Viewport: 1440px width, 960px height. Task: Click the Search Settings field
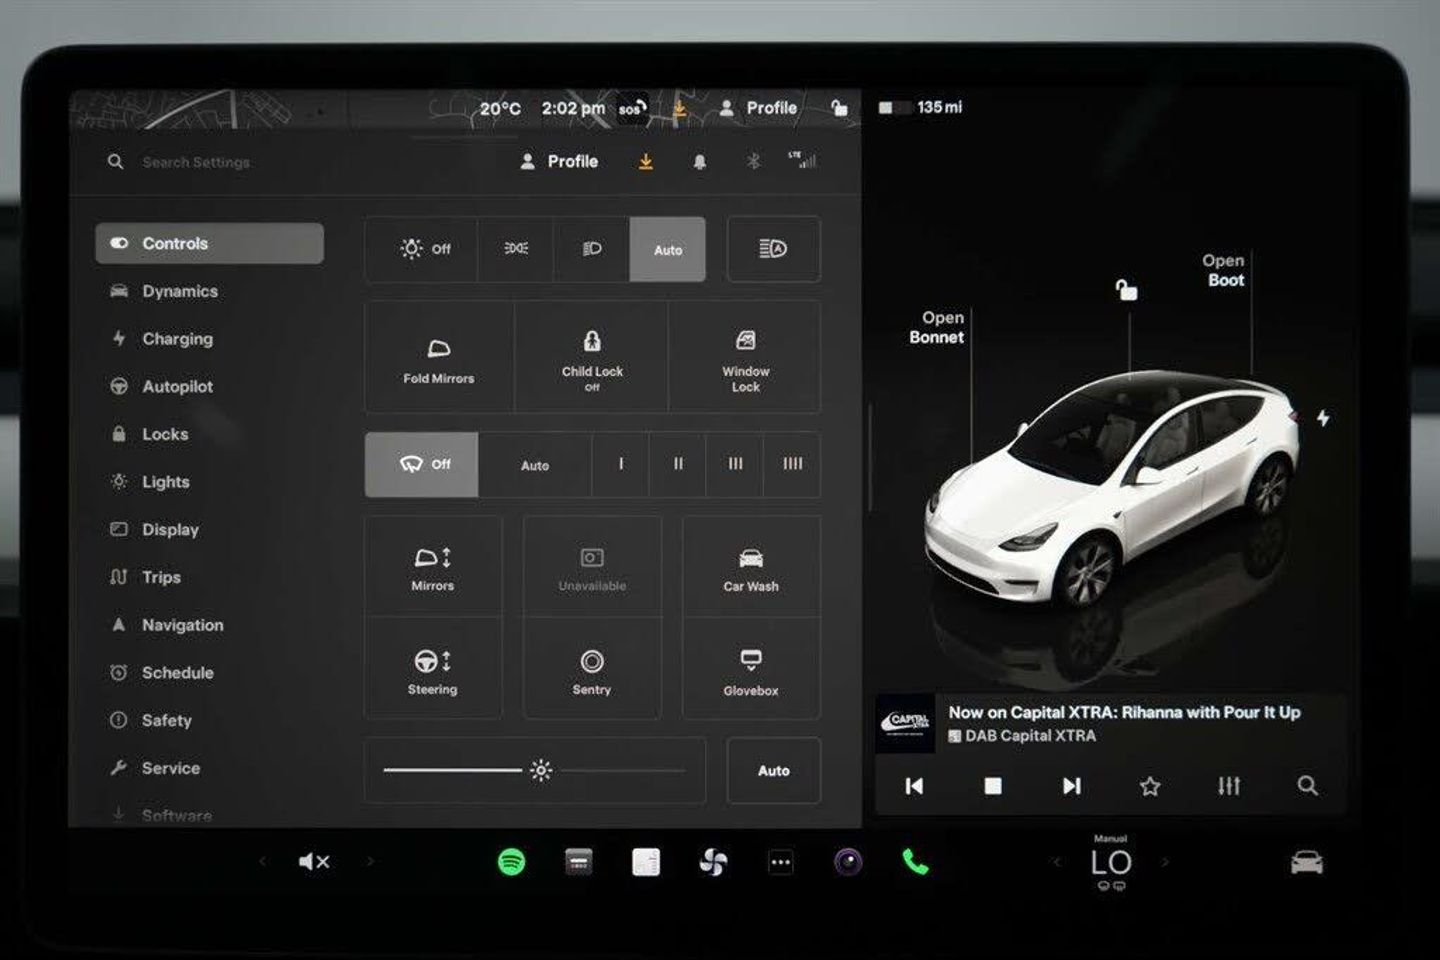196,162
